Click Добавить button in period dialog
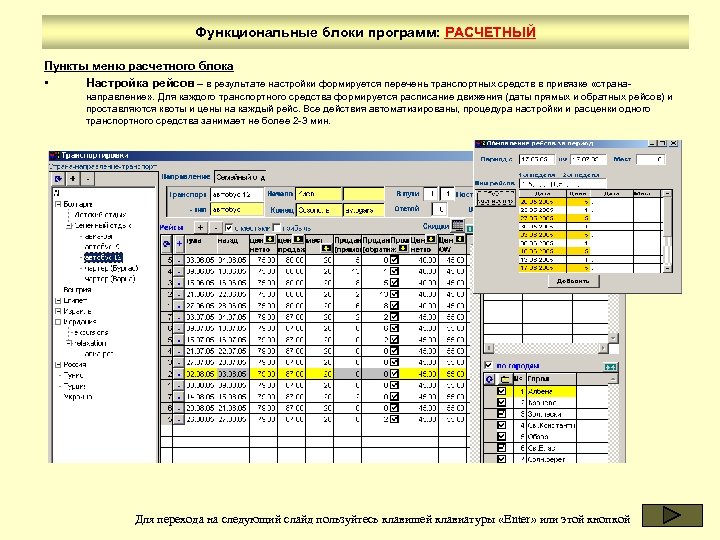 click(573, 281)
